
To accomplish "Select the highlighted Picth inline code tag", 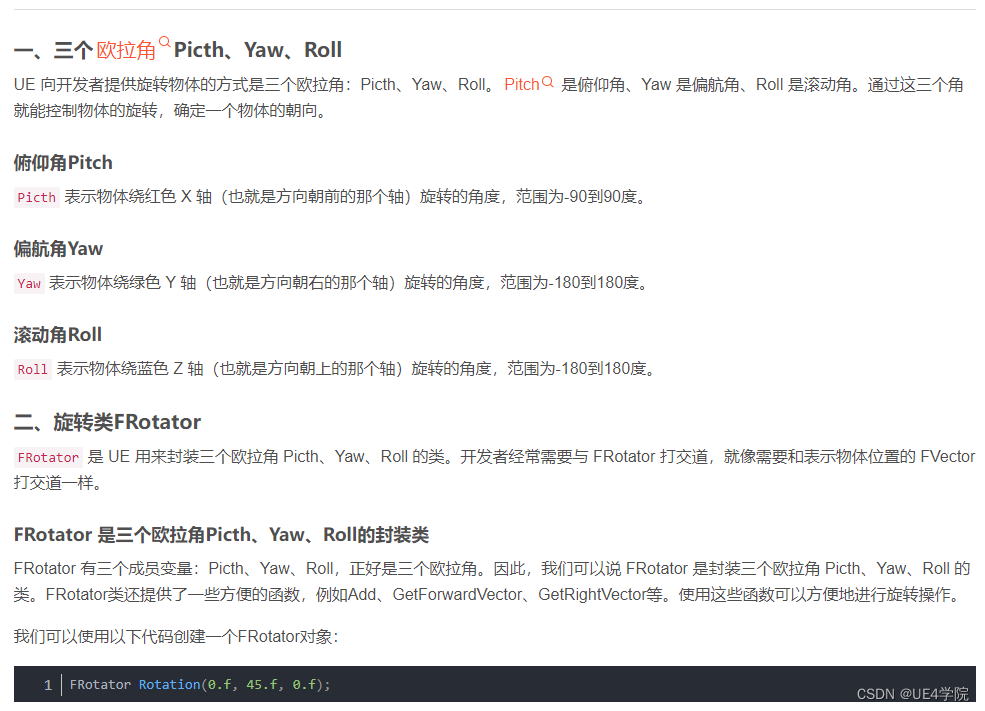I will pyautogui.click(x=36, y=197).
